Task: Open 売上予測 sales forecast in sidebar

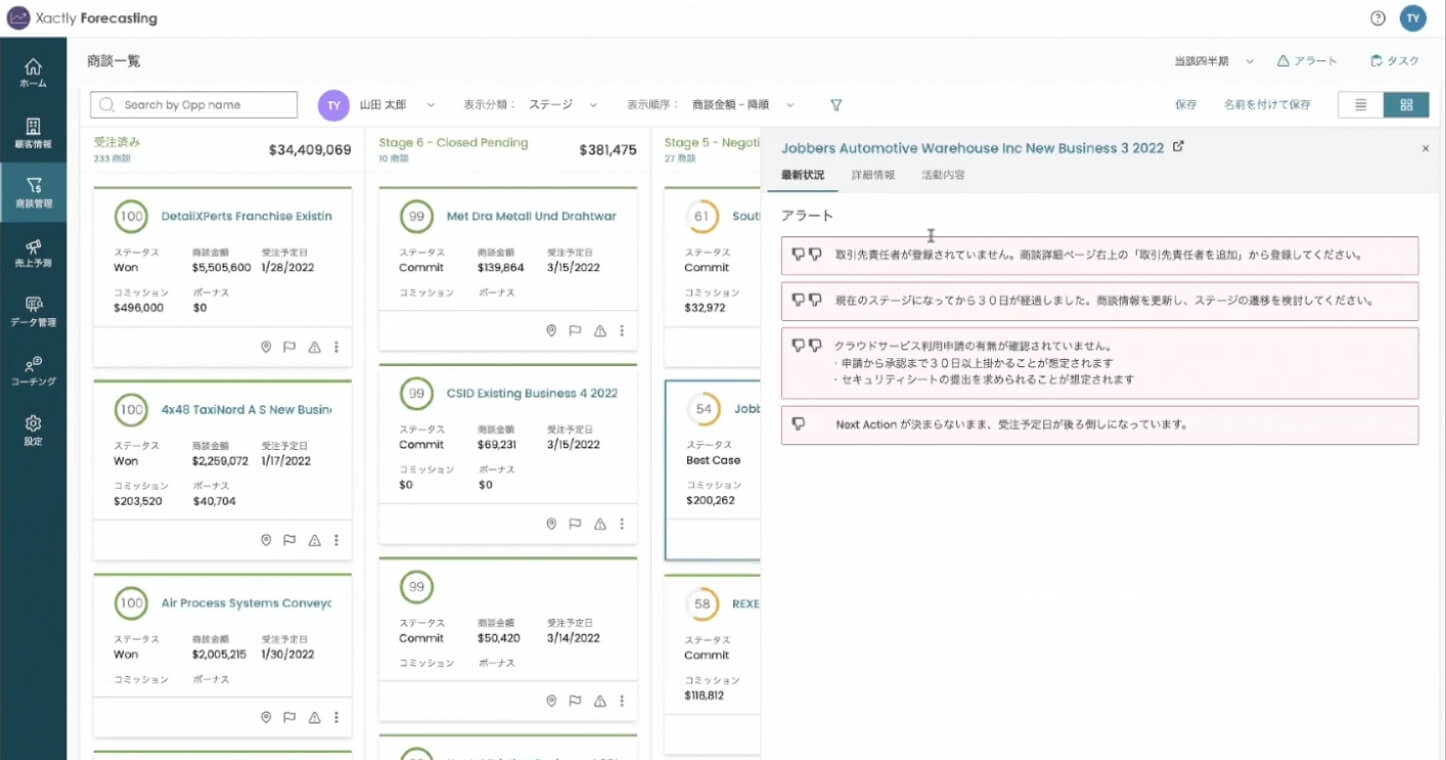Action: 33,252
